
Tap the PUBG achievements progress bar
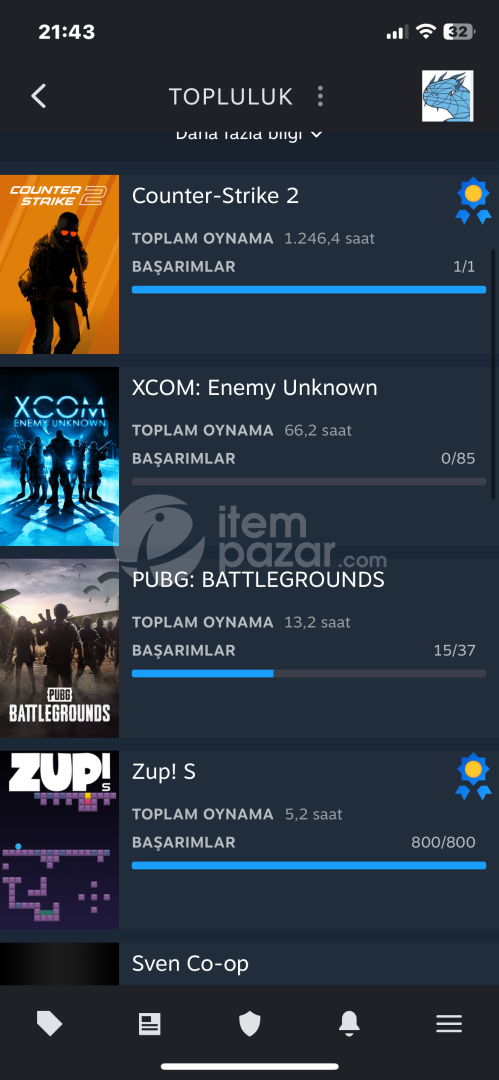(309, 674)
